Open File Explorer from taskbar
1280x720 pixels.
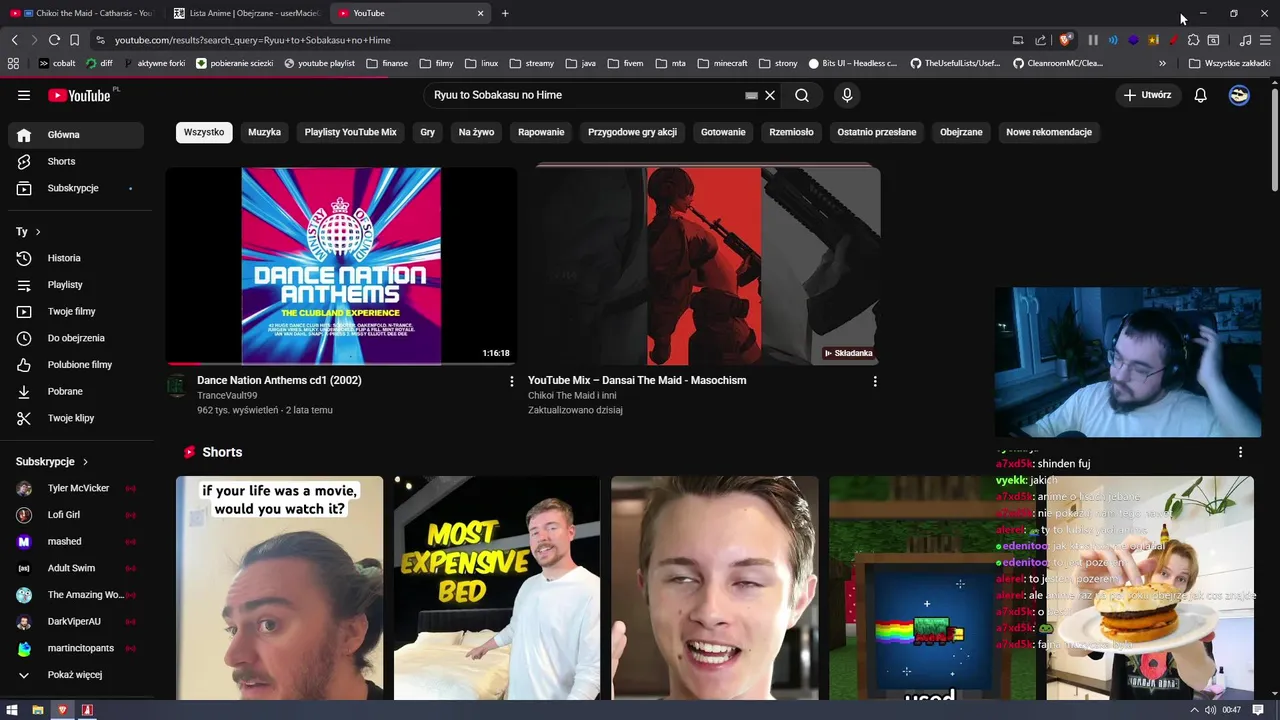37,710
